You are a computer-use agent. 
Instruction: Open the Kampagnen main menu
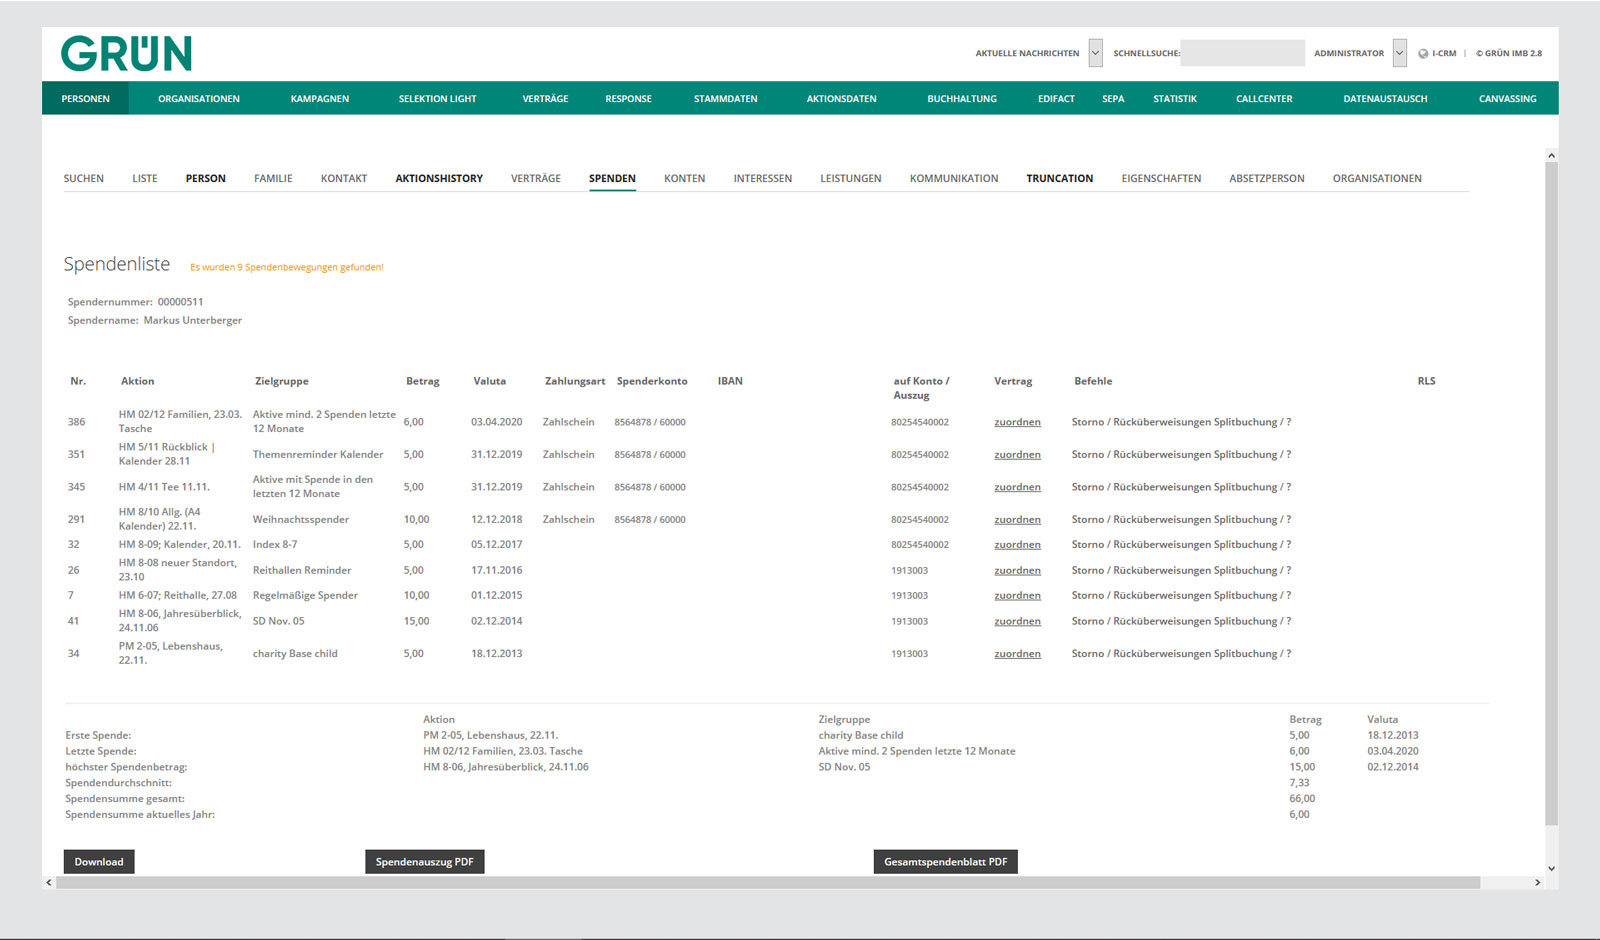tap(320, 99)
